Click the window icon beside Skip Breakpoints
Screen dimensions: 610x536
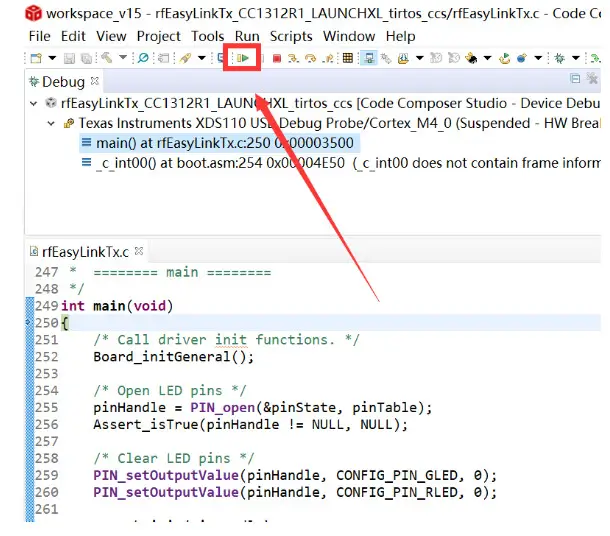point(164,59)
